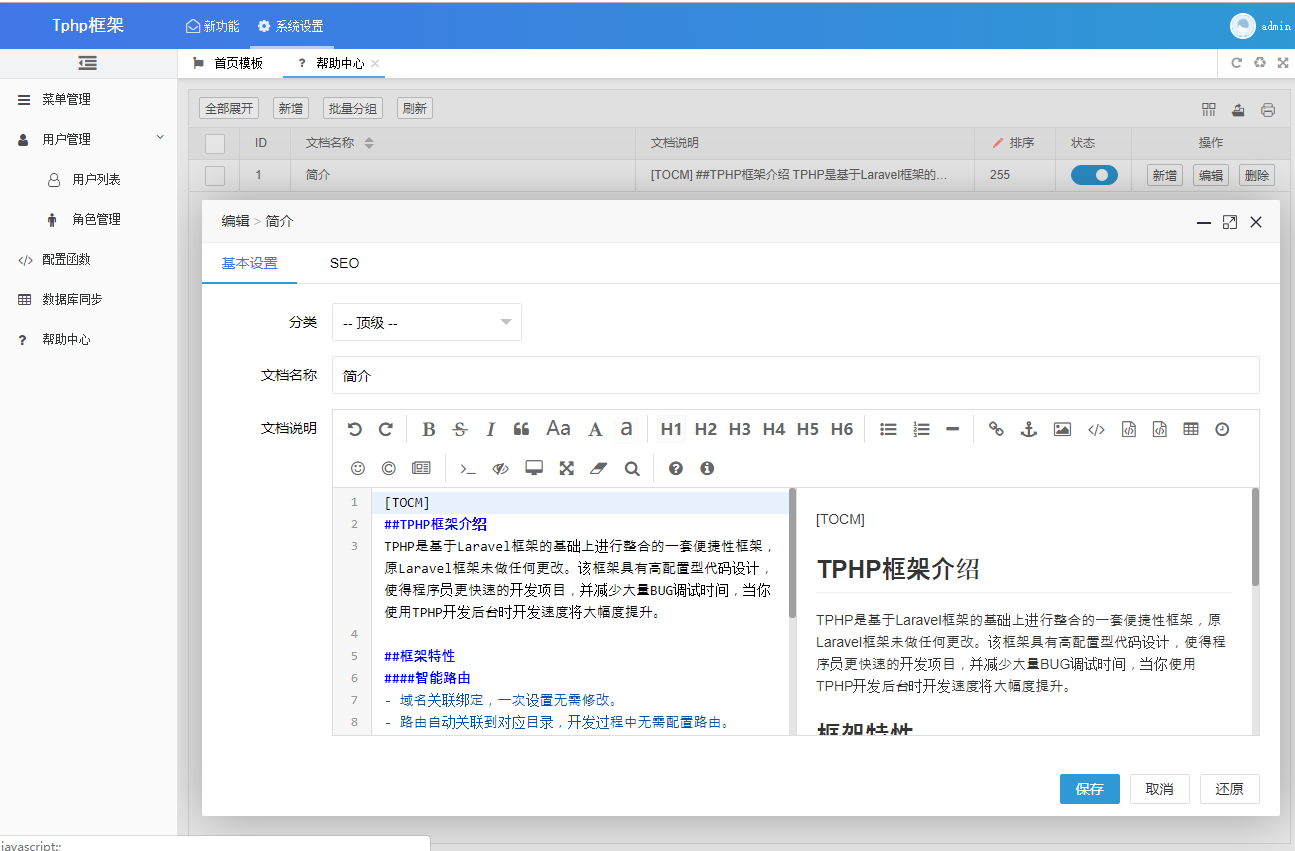Screen dimensions: 1295x851
Task: Clear cache recycle icon in tab bar
Action: pyautogui.click(x=1259, y=62)
